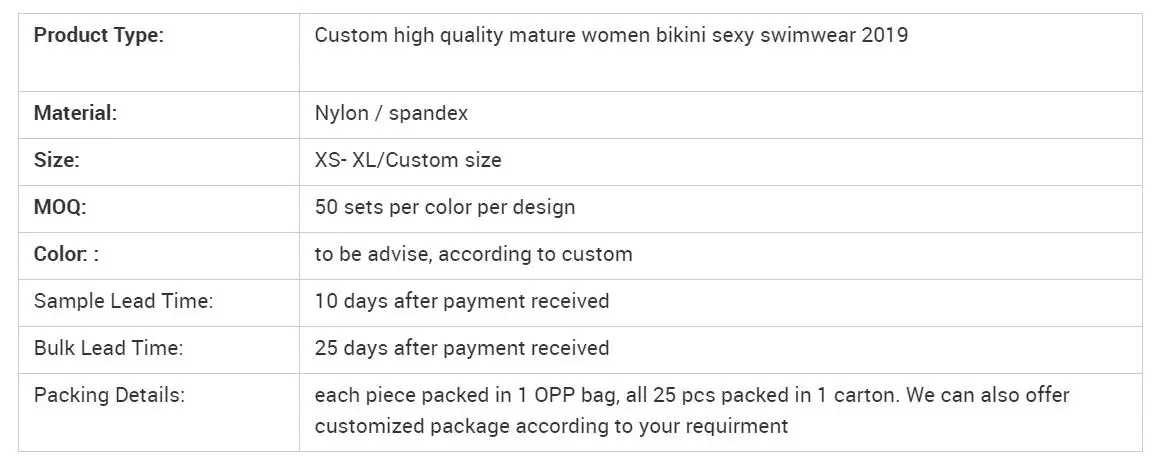Image resolution: width=1163 pixels, height=458 pixels.
Task: Click the customized package according text line
Action: point(551,427)
